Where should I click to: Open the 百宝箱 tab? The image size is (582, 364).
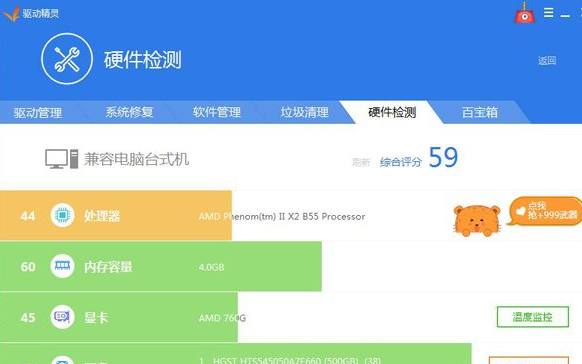point(480,112)
